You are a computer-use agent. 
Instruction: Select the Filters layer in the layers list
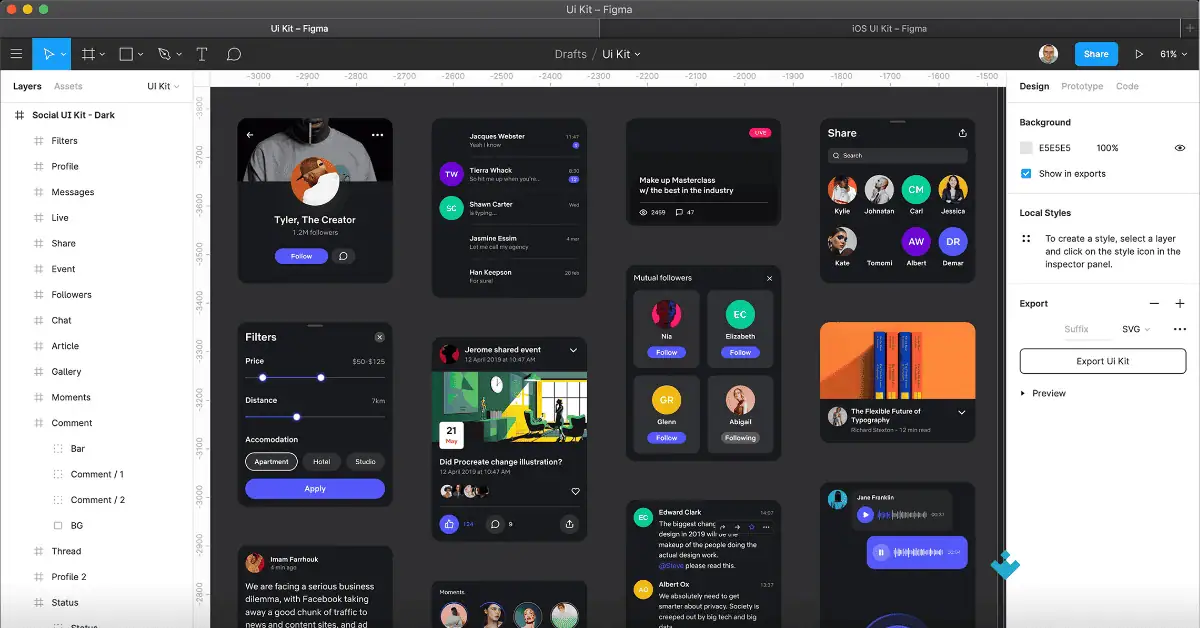[64, 140]
